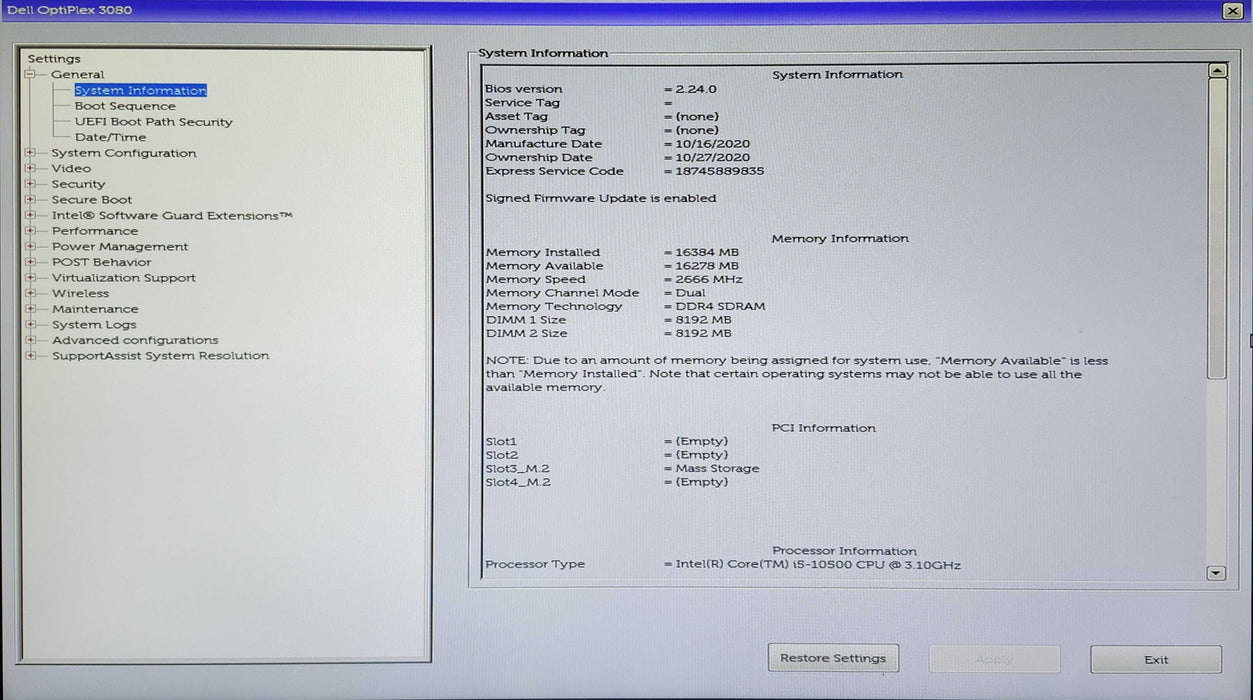Select the System Configuration label

coord(123,153)
